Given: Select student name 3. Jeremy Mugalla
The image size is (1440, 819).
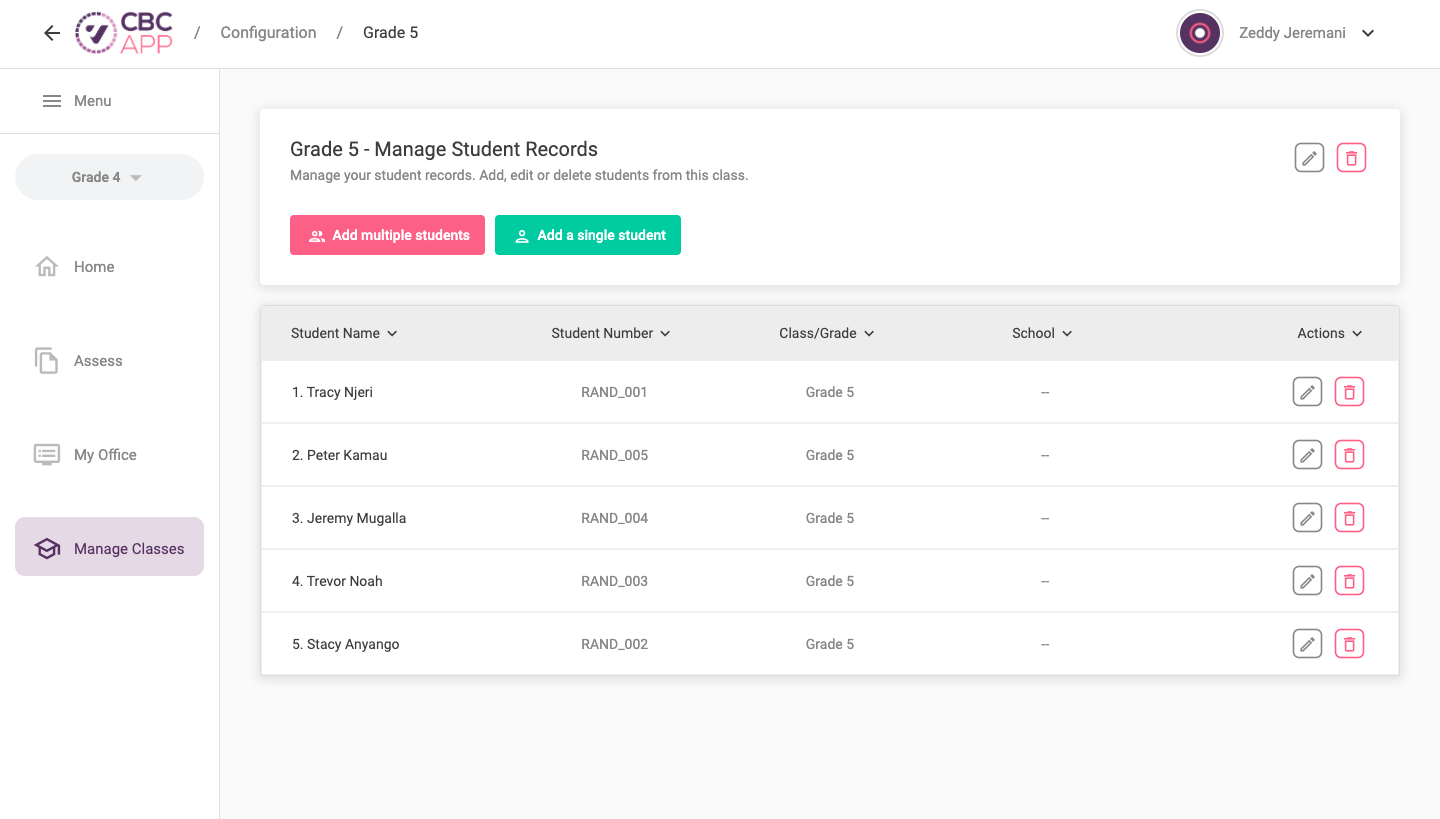Looking at the screenshot, I should click(349, 518).
